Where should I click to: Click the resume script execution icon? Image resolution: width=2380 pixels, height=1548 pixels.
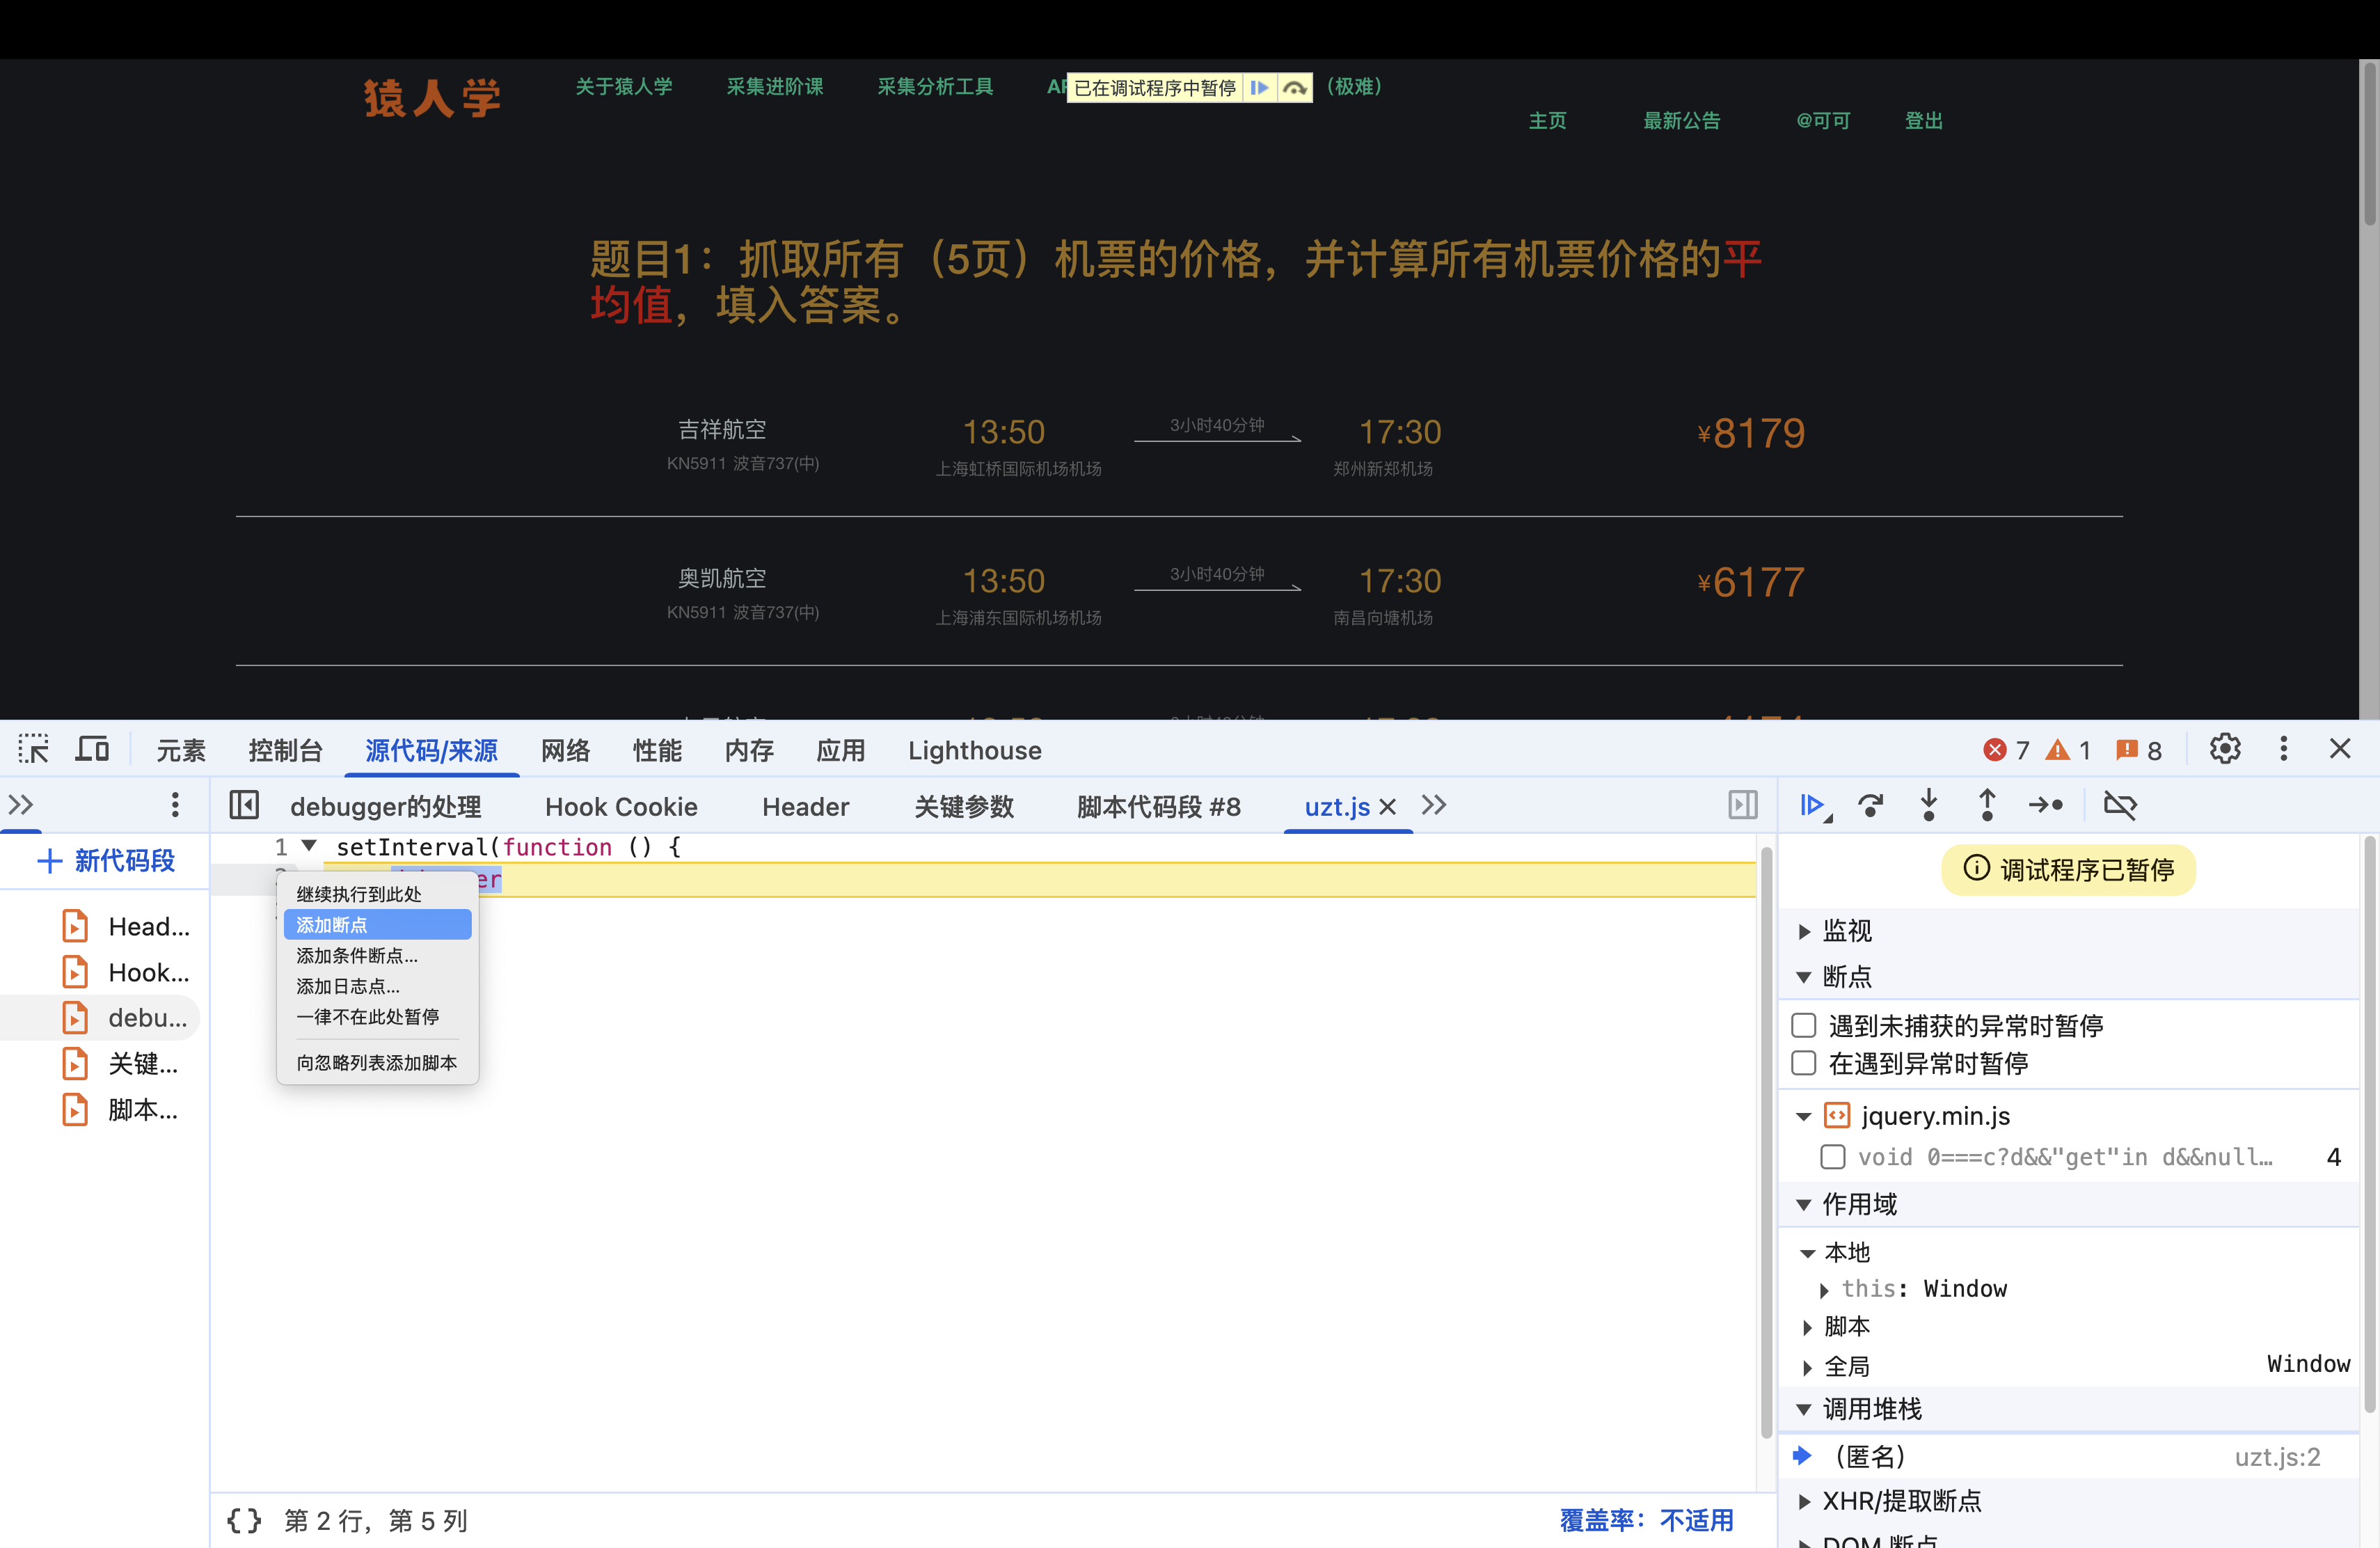pos(1812,805)
